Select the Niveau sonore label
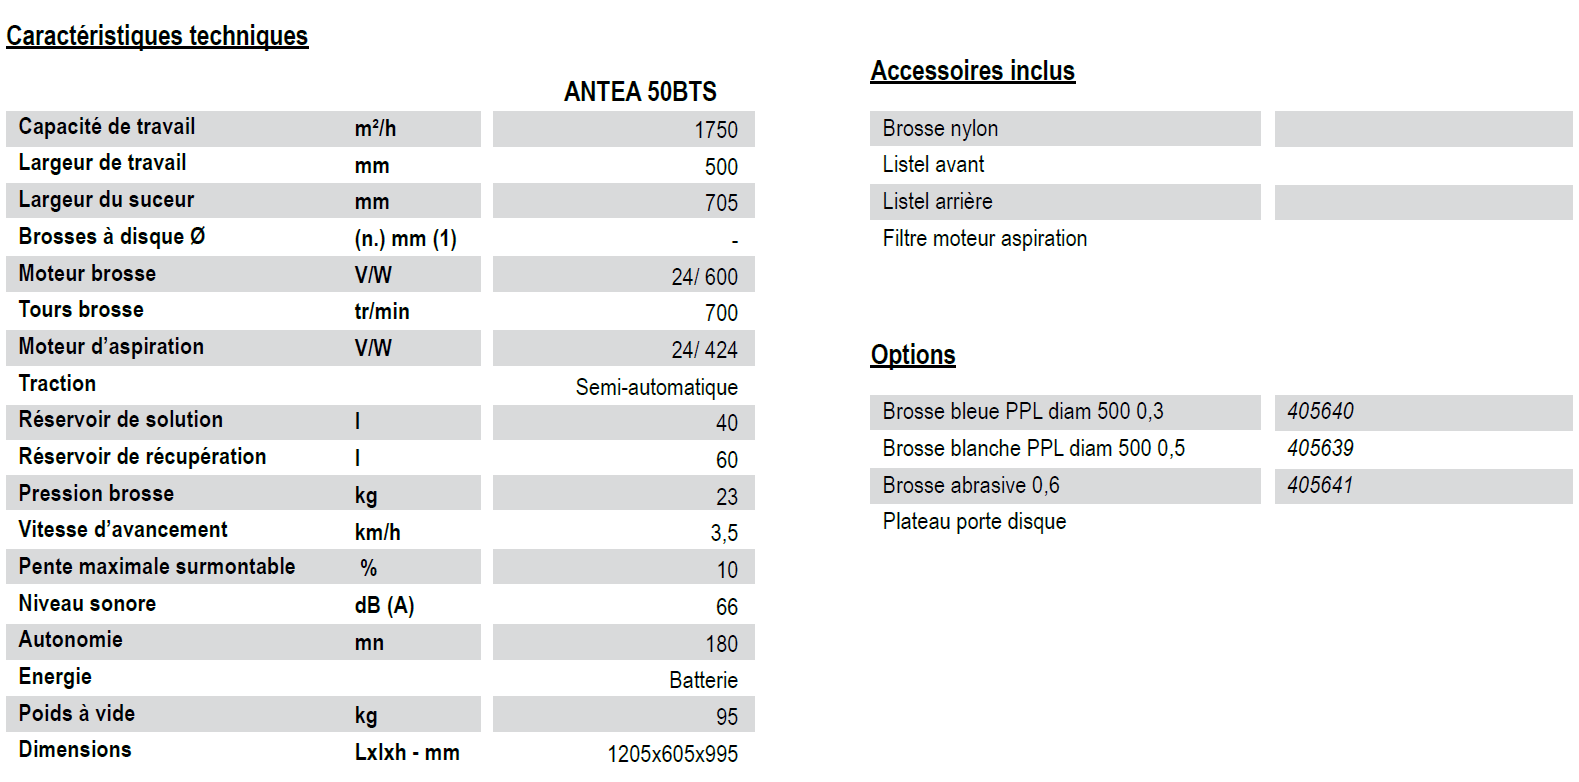The width and height of the screenshot is (1579, 782). (x=87, y=604)
